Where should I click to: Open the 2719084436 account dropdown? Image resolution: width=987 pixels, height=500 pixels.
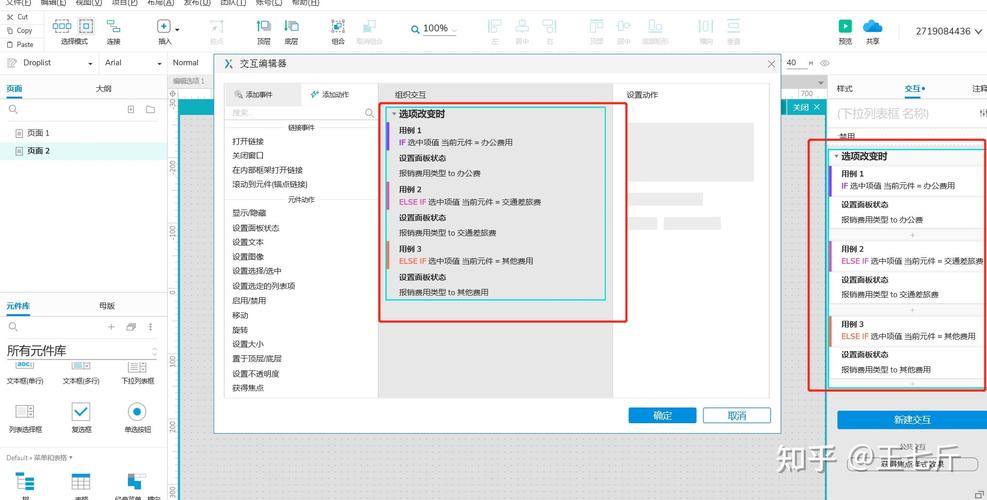coord(948,31)
